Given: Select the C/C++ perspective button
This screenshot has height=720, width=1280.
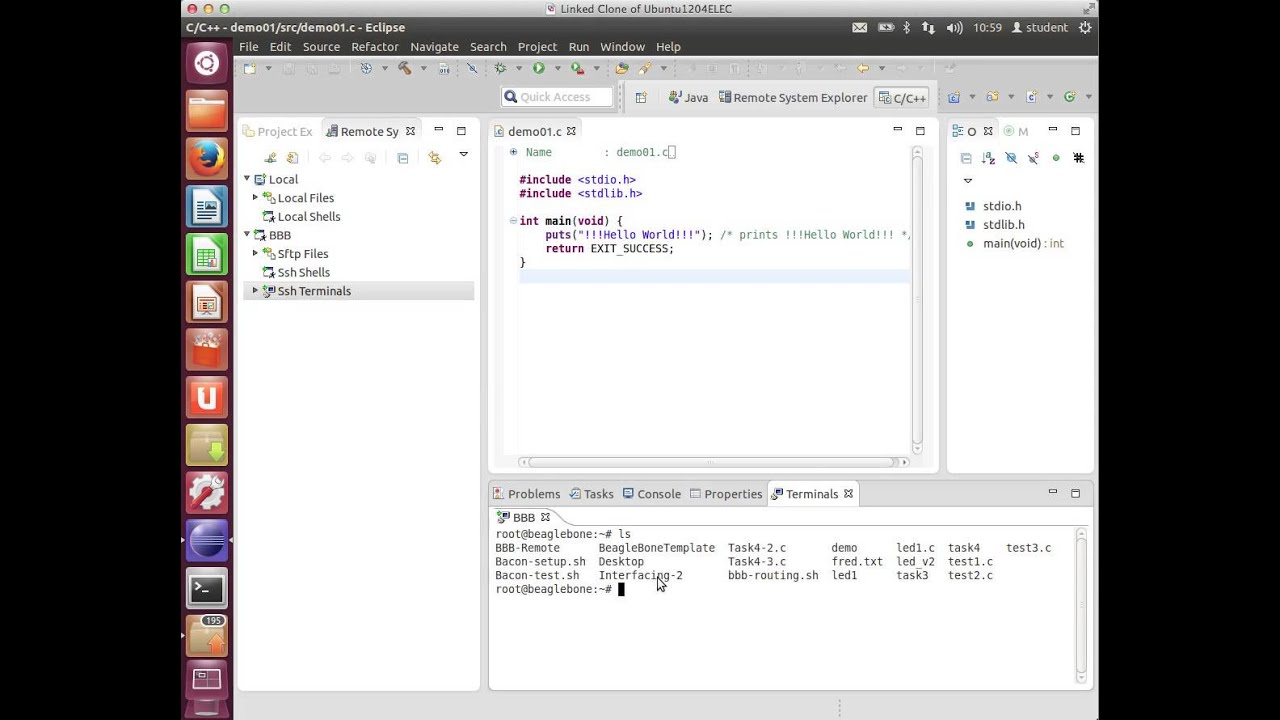Looking at the screenshot, I should coord(902,97).
